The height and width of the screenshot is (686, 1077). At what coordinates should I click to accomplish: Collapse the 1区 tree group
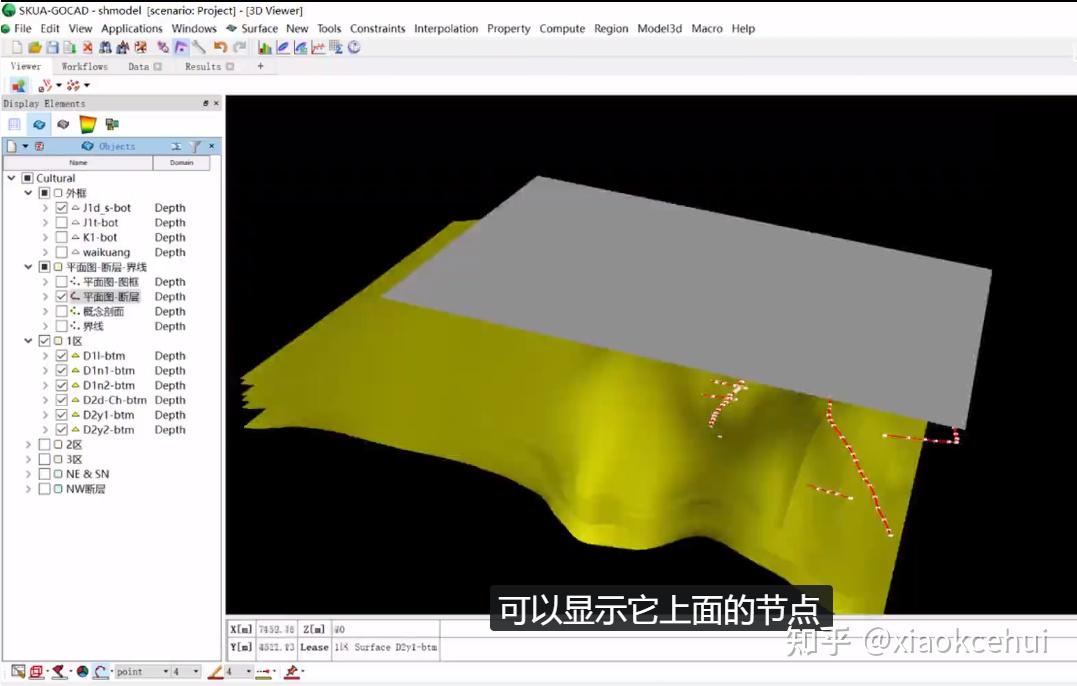pos(28,341)
